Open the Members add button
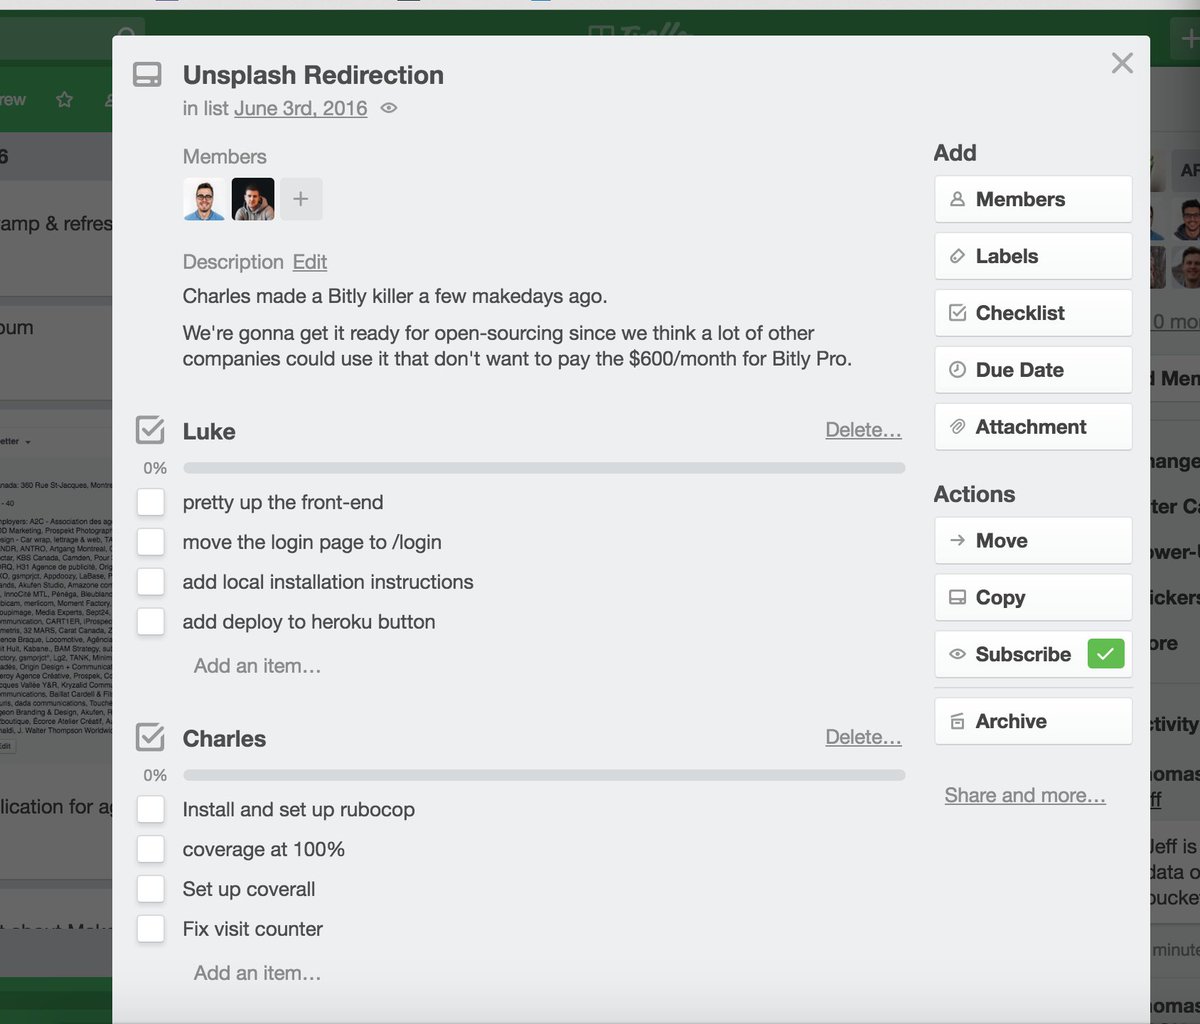Screen dimensions: 1200x1024 [x=1033, y=199]
